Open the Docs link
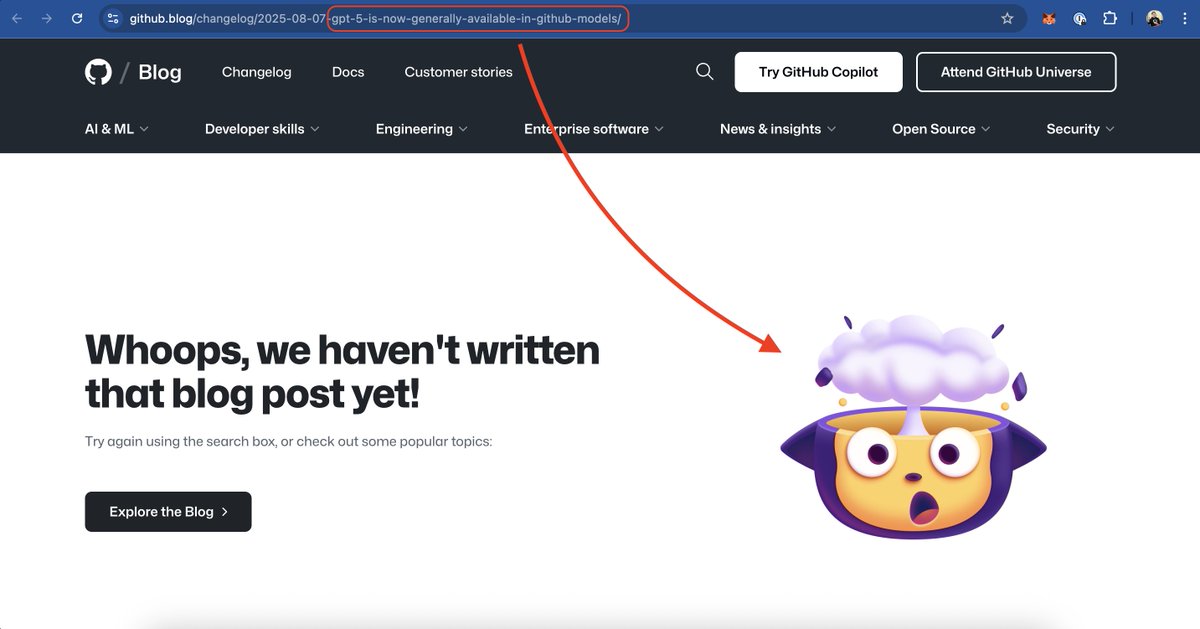 (348, 72)
